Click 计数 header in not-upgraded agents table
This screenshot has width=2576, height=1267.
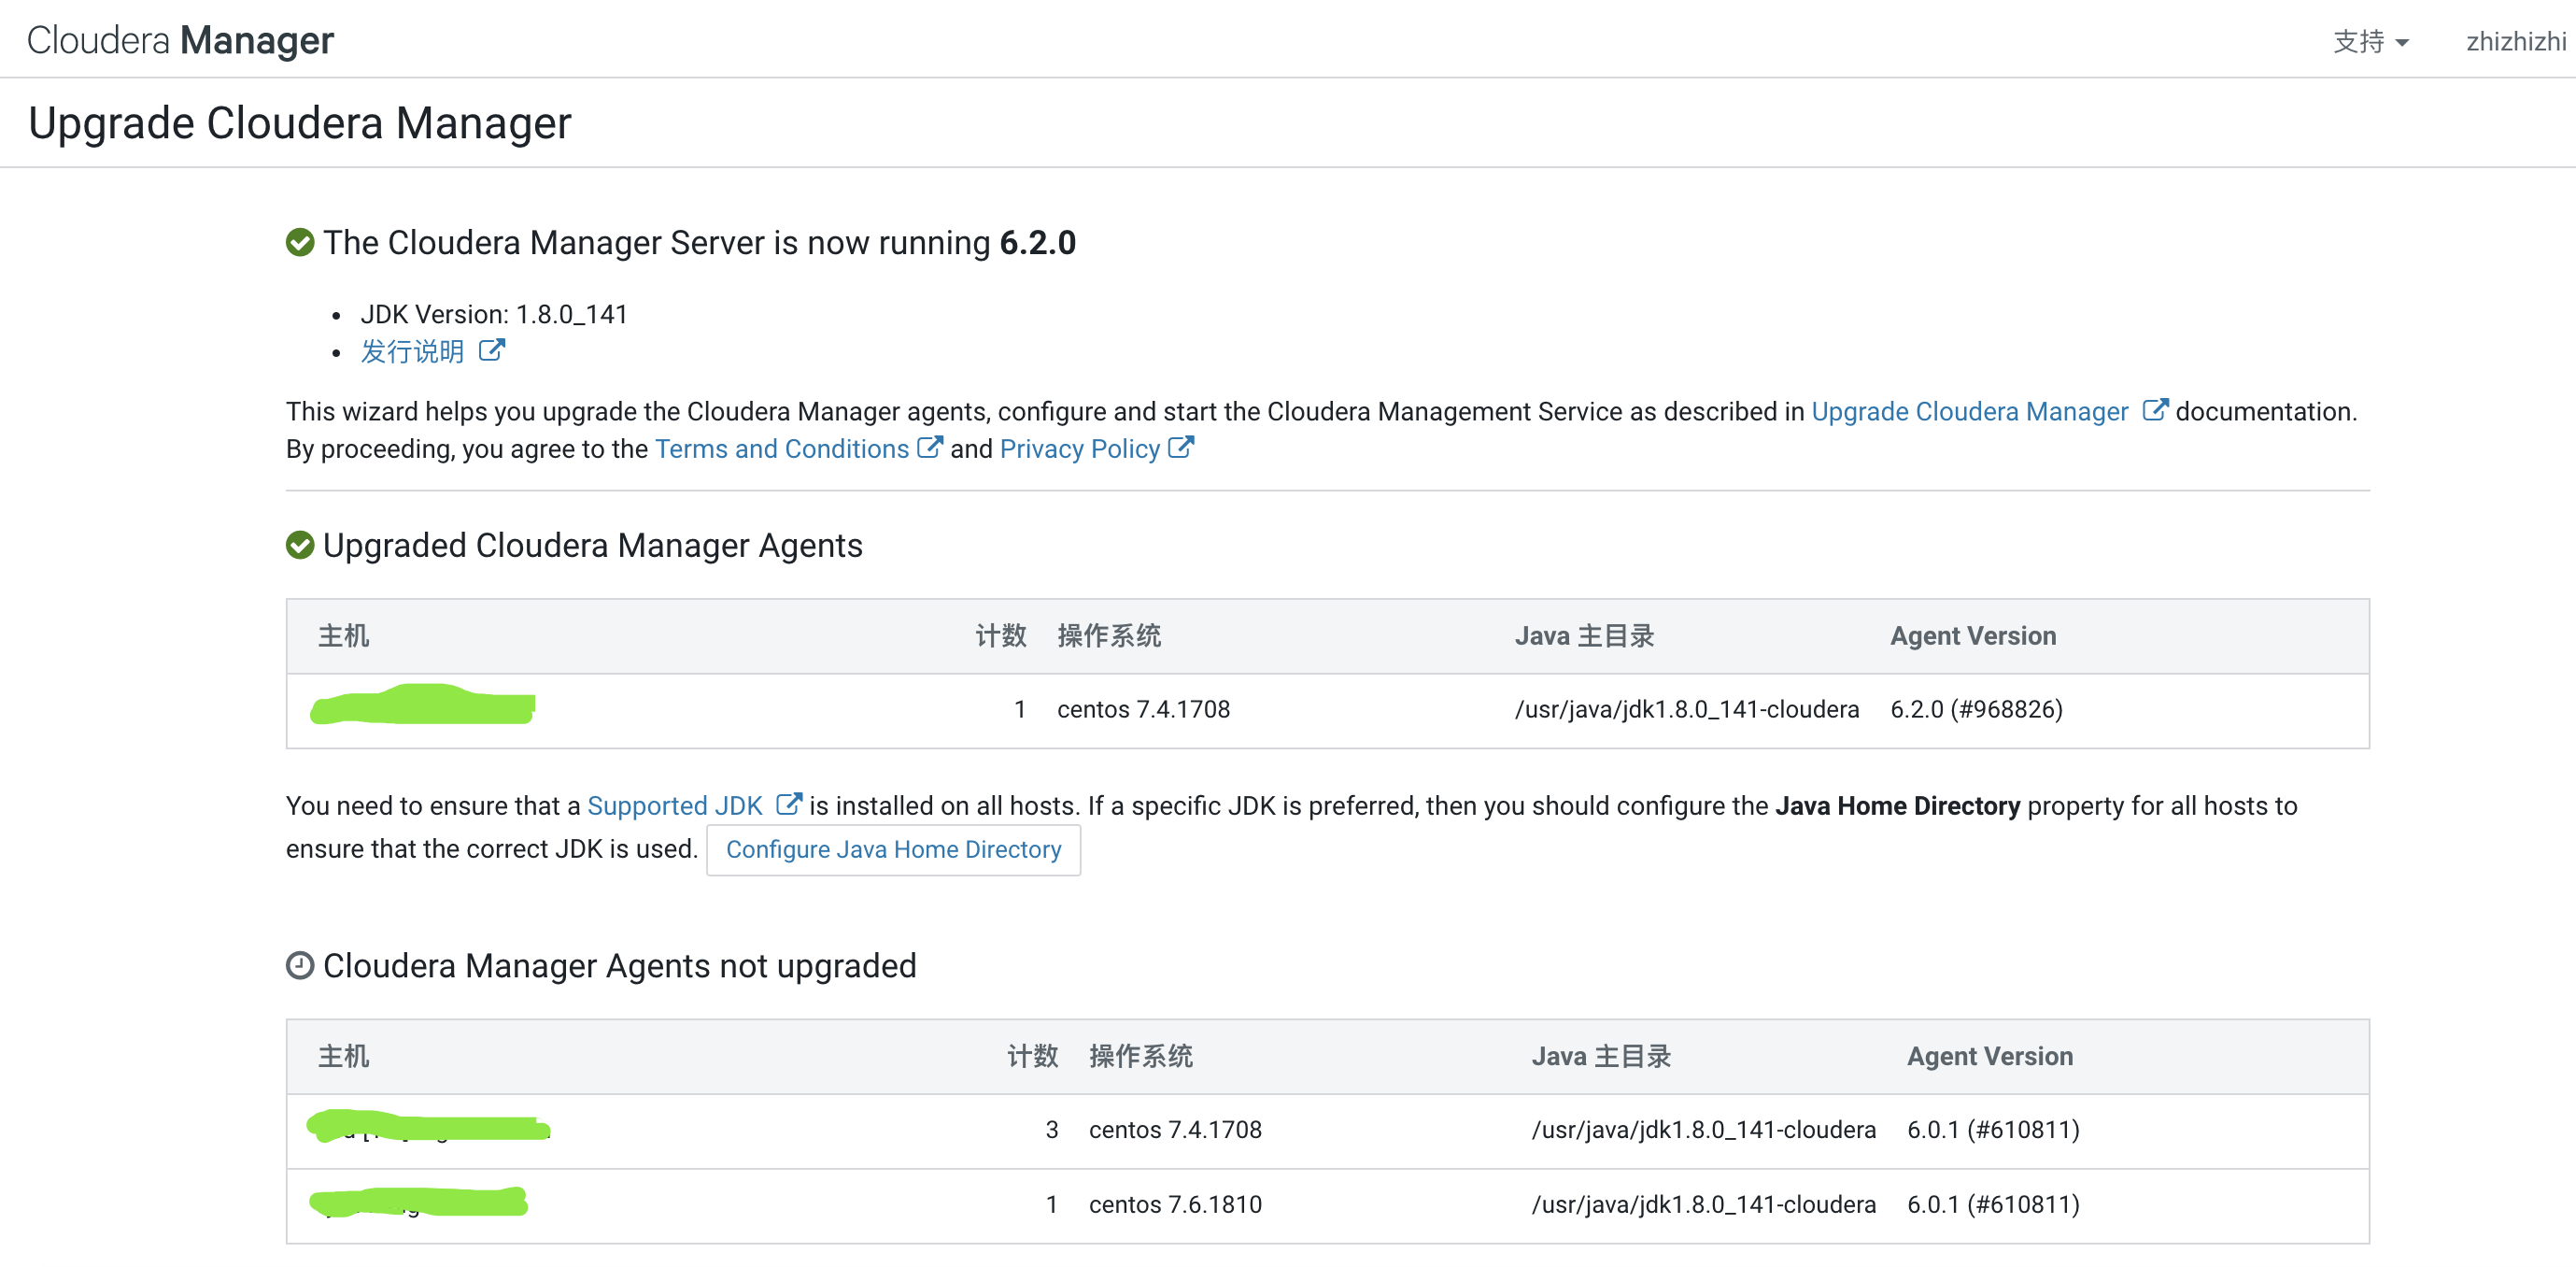point(1032,1057)
